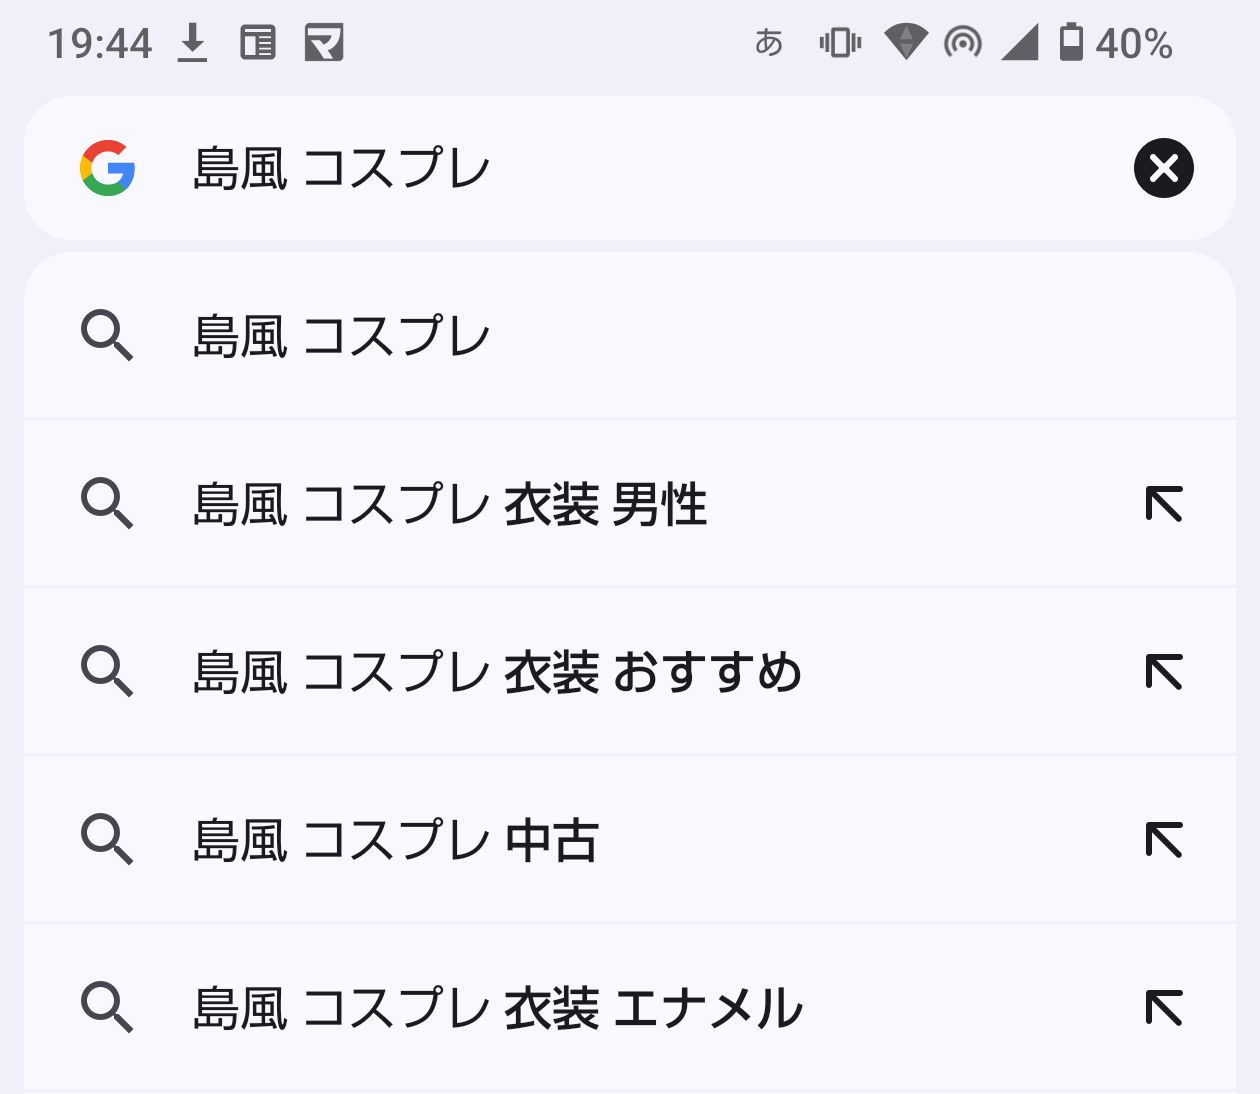Hit the insert arrow for 衣装 エナメル

click(1164, 1008)
